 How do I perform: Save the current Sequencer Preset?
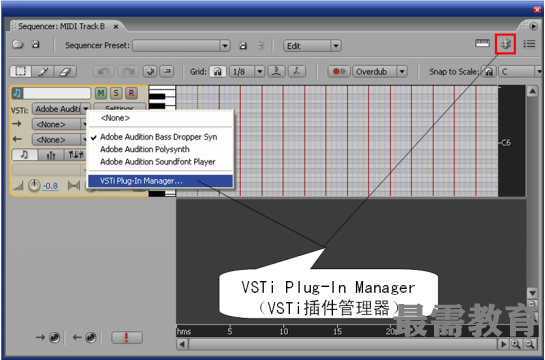click(x=243, y=46)
